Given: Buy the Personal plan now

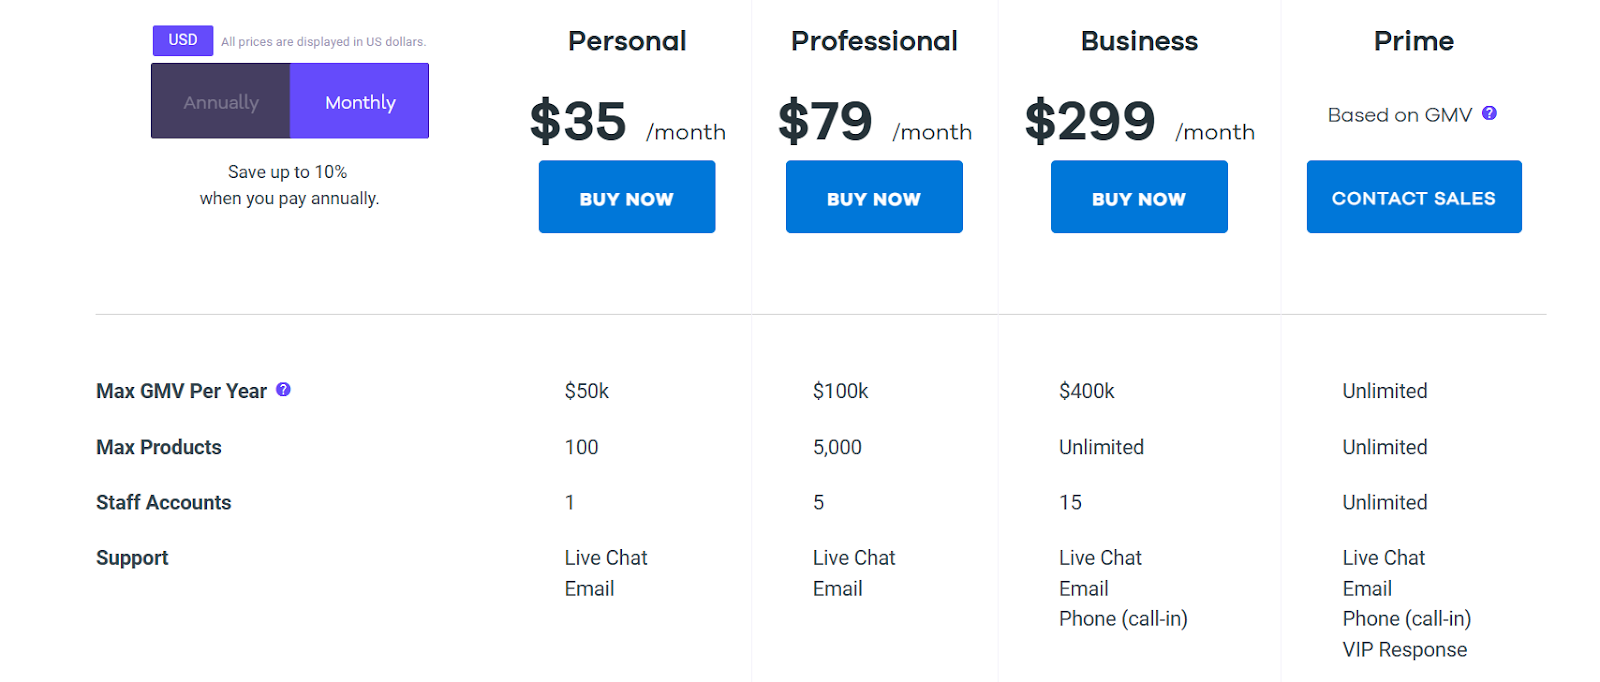Looking at the screenshot, I should pyautogui.click(x=627, y=197).
